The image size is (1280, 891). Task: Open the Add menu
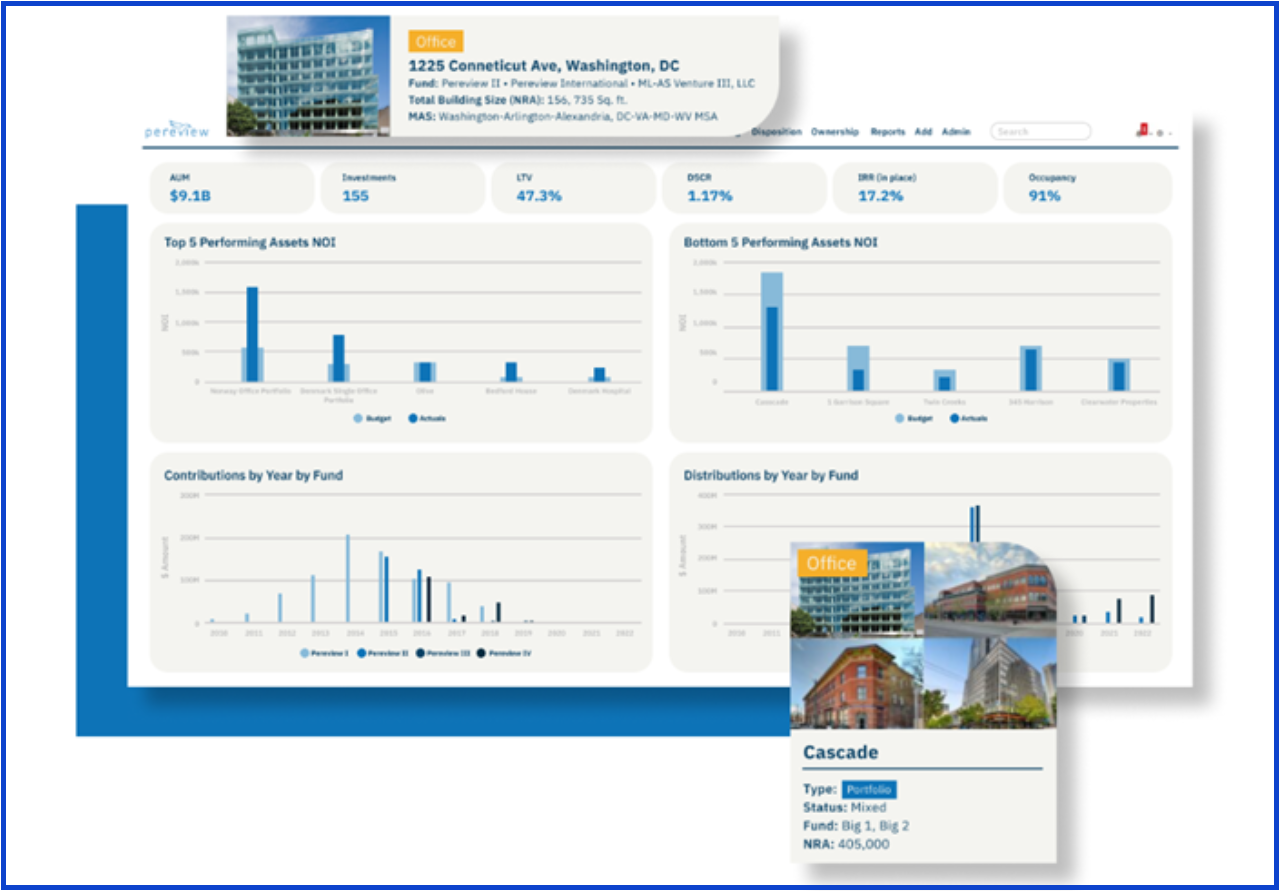923,132
